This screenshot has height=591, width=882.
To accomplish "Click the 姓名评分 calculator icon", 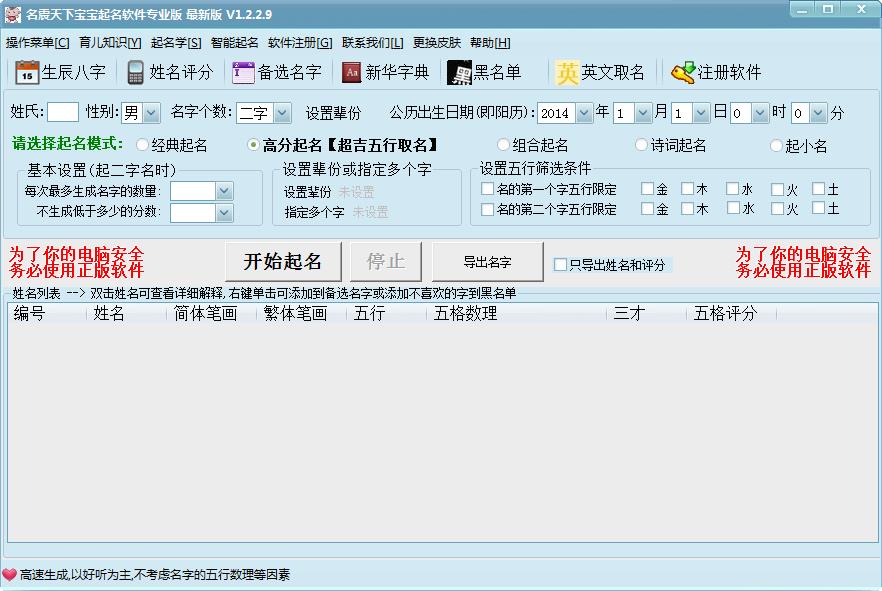I will pyautogui.click(x=135, y=73).
